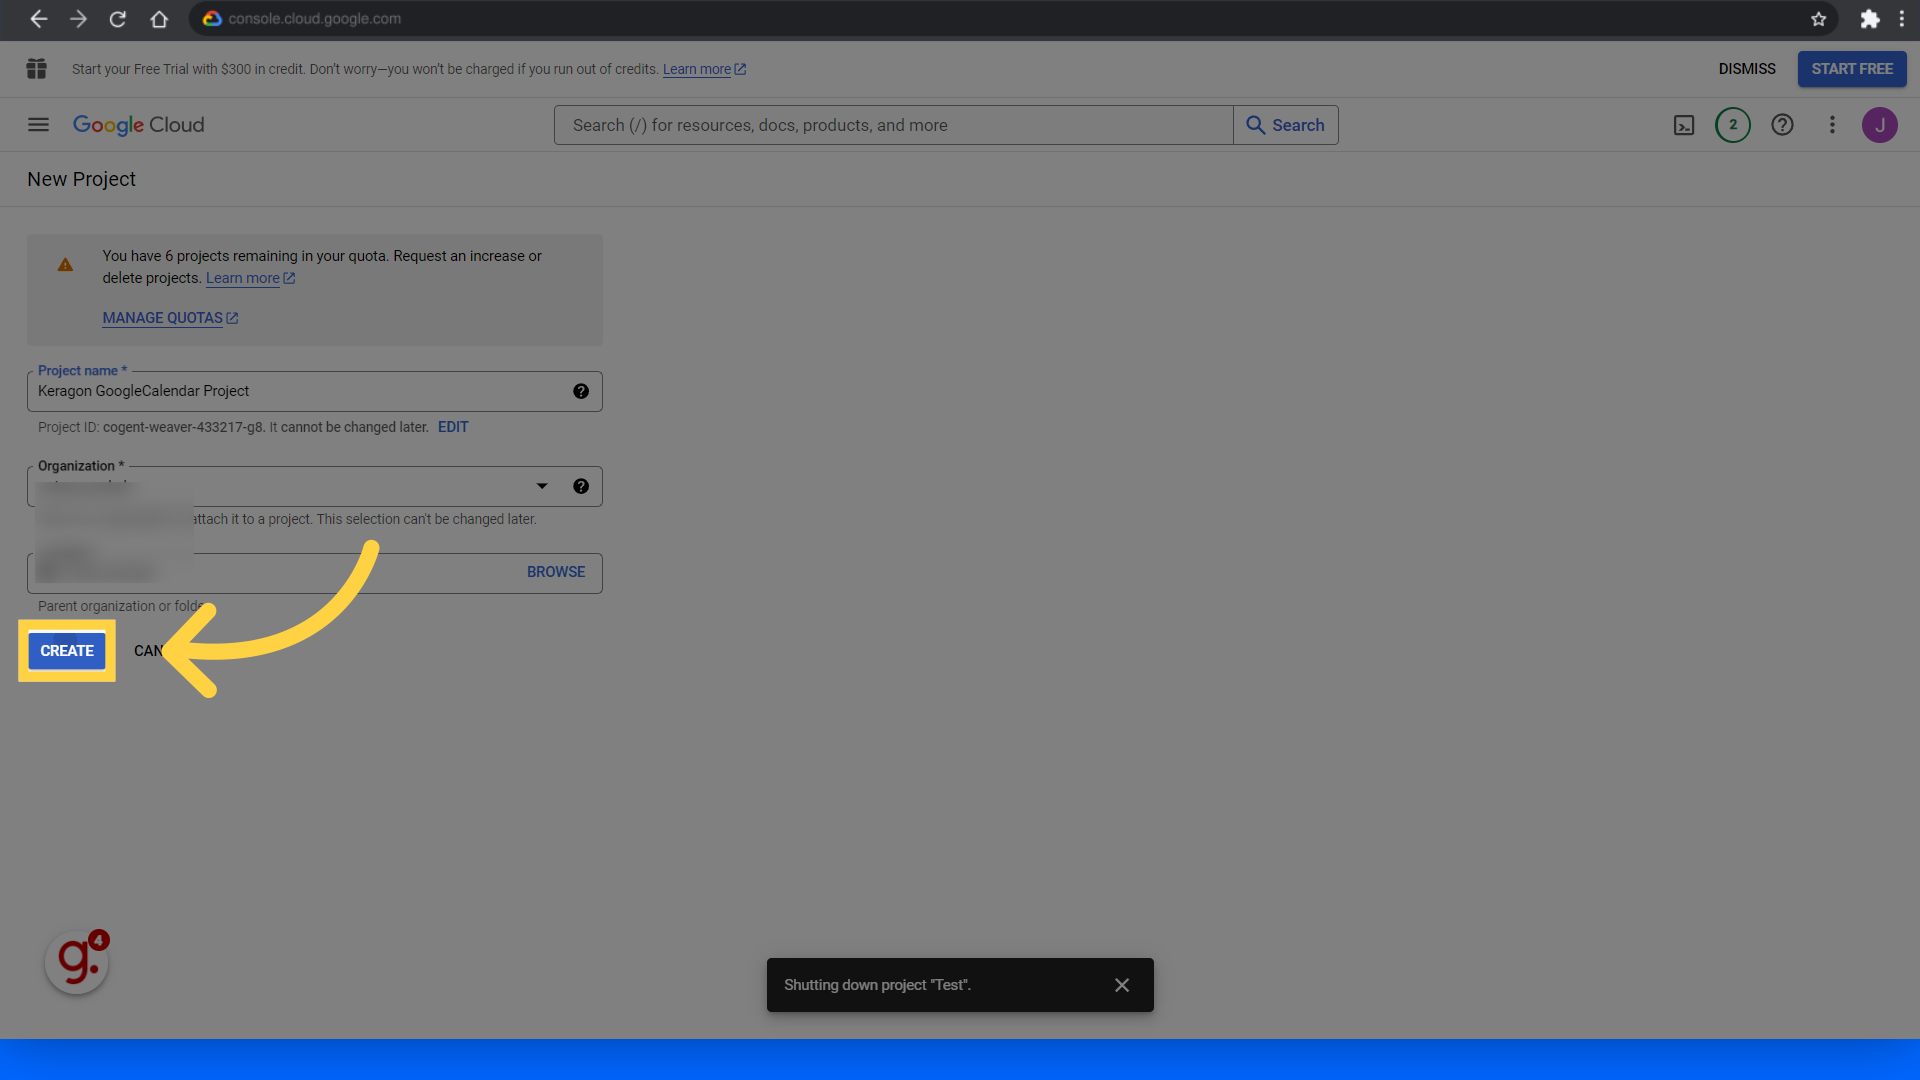Go back in browser history
The height and width of the screenshot is (1080, 1920).
(x=38, y=19)
